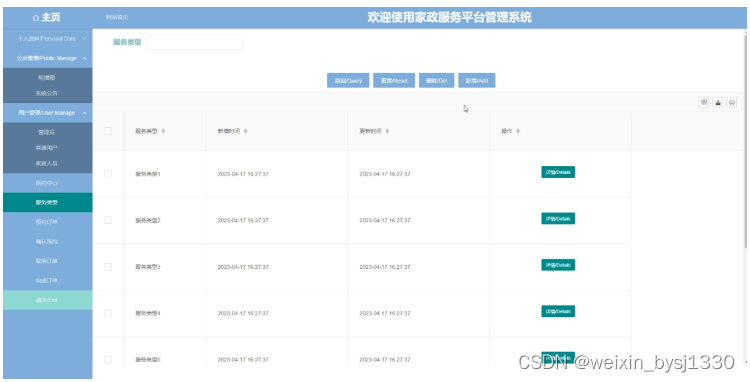
Task: Click the sort icon beside 操作 header
Action: point(518,131)
